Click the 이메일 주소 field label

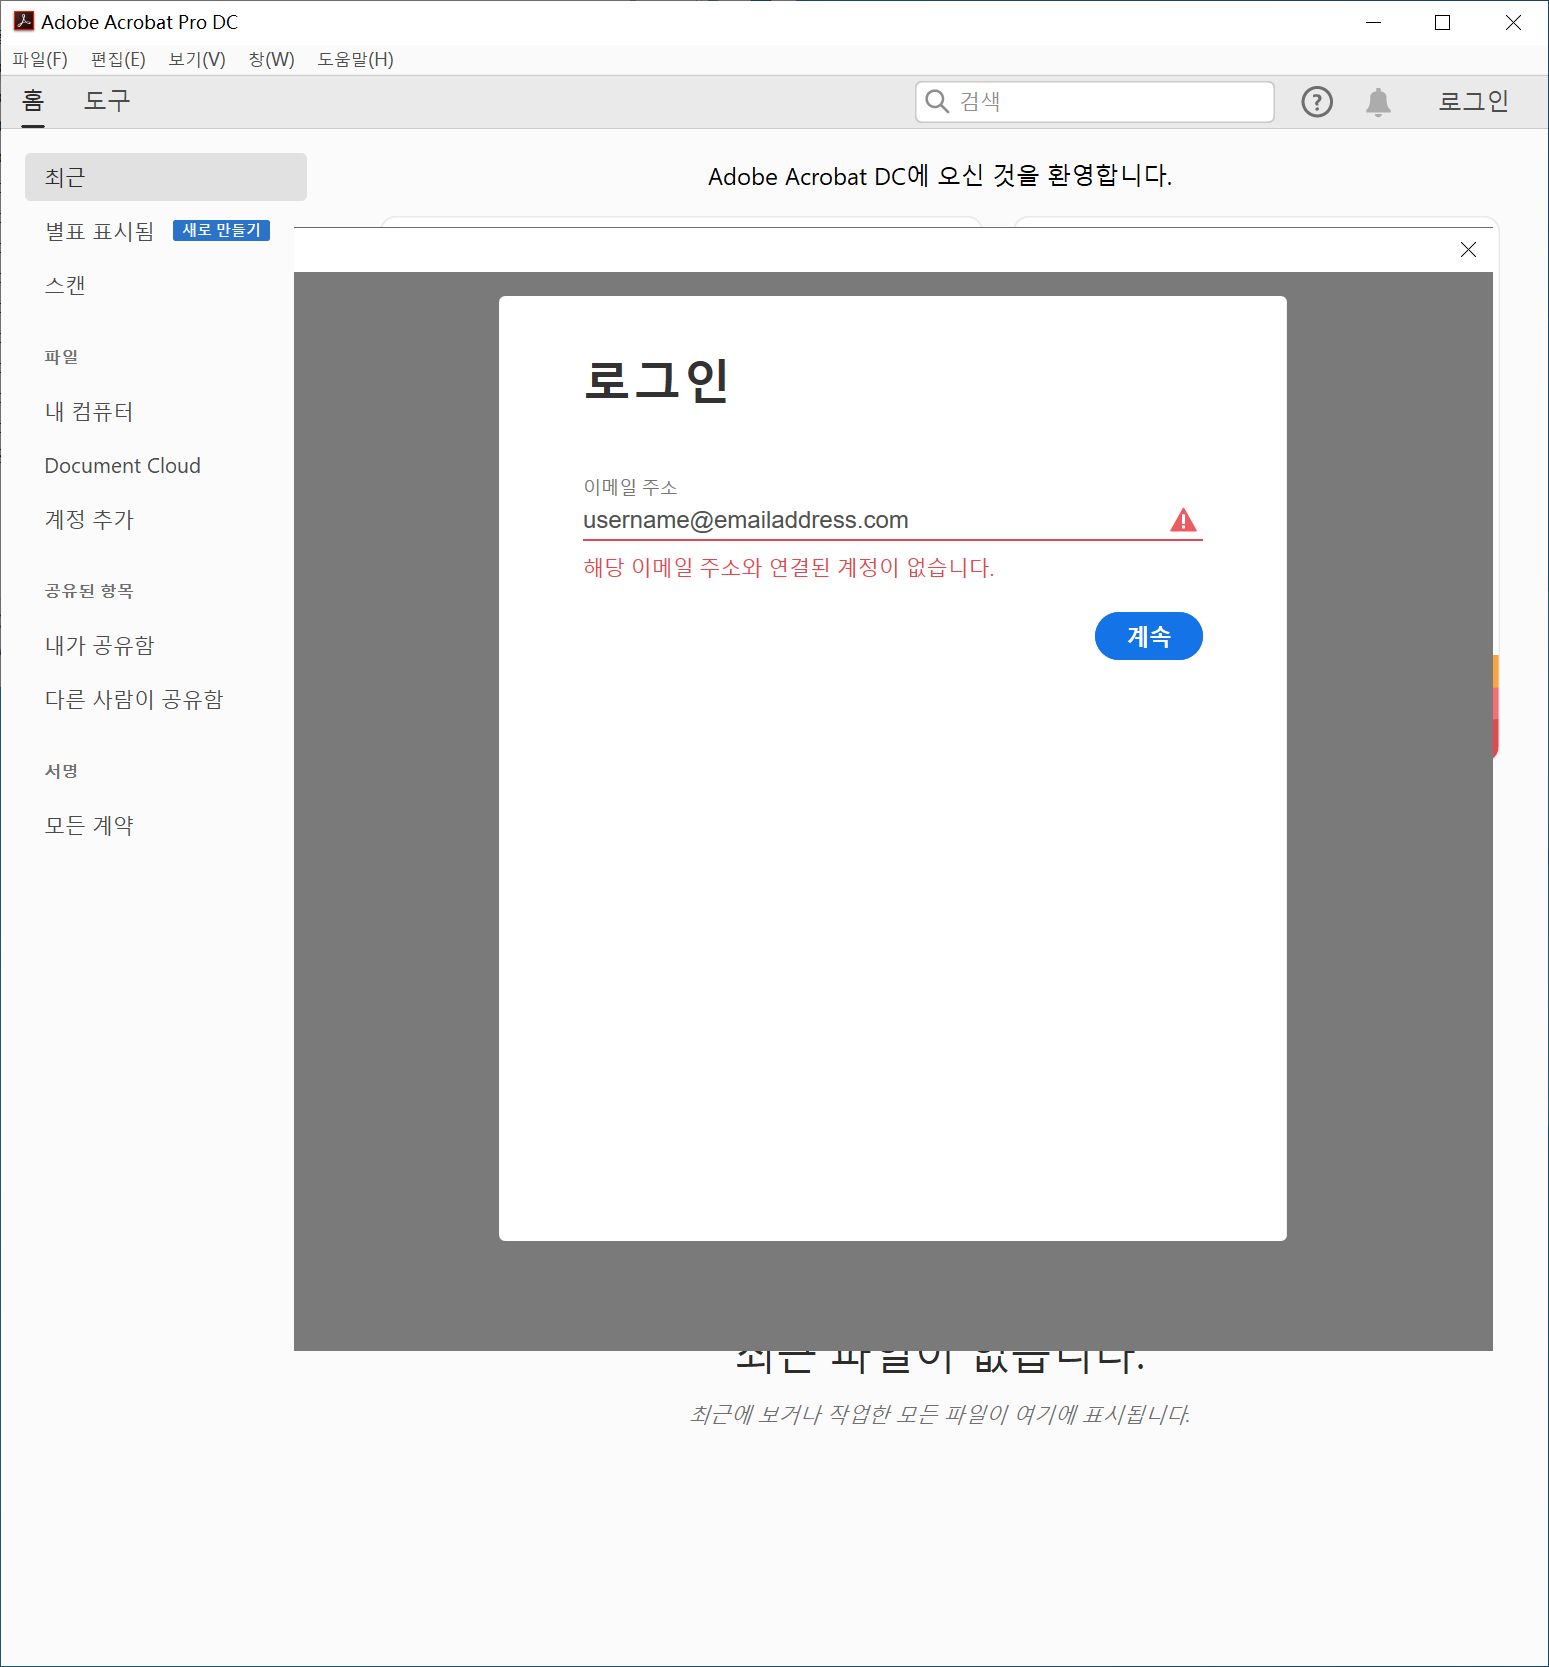coord(630,487)
